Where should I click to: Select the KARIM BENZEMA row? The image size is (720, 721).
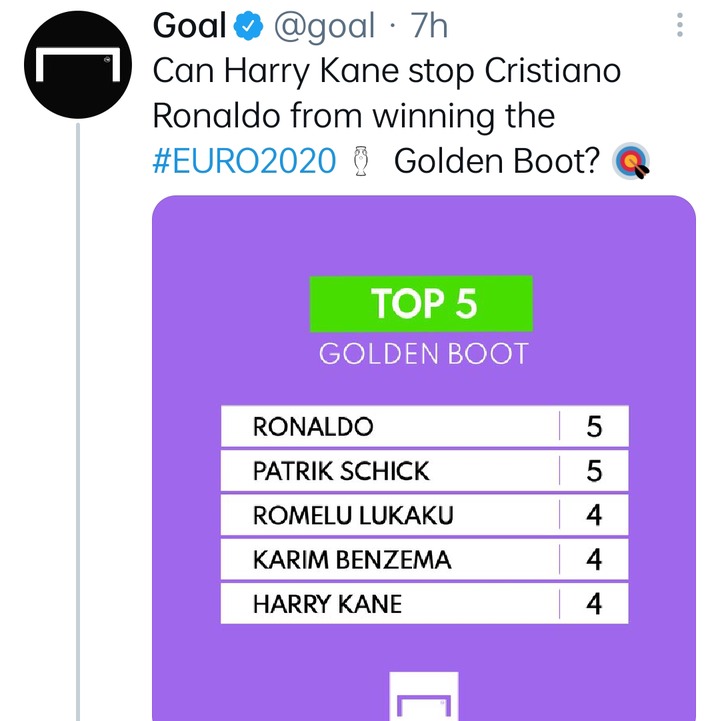pos(424,559)
